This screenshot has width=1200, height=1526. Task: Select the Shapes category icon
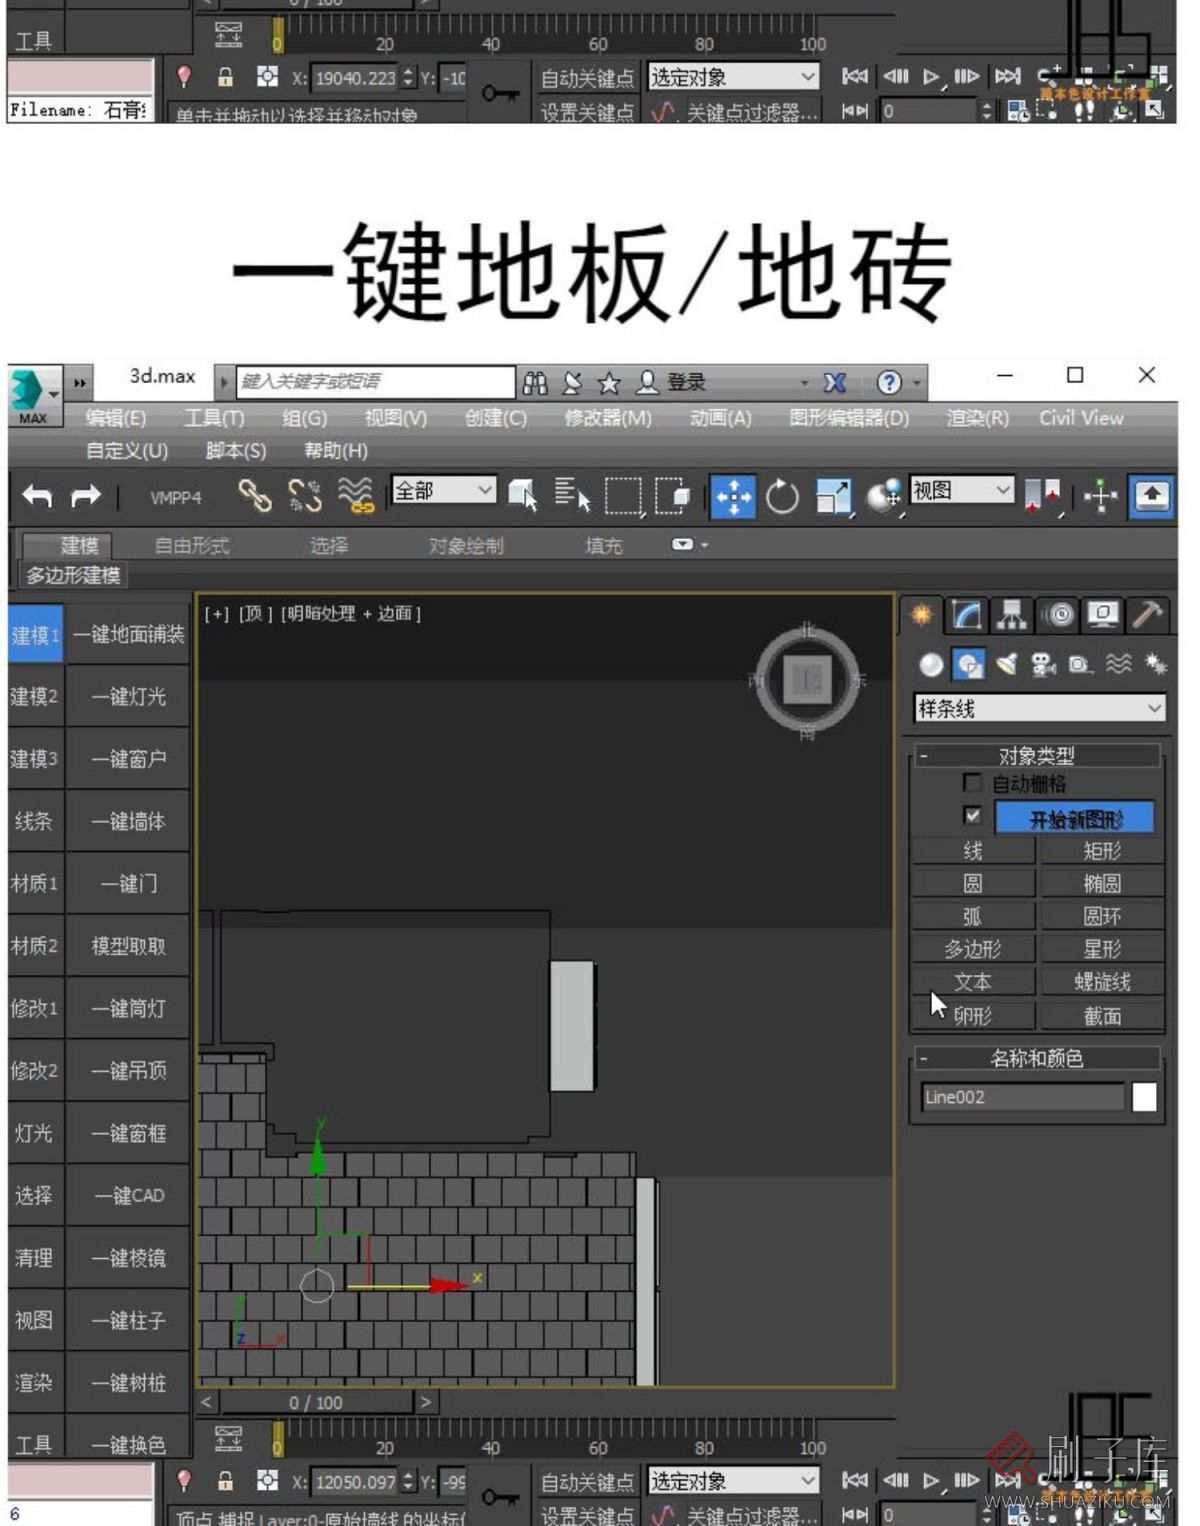[x=968, y=664]
